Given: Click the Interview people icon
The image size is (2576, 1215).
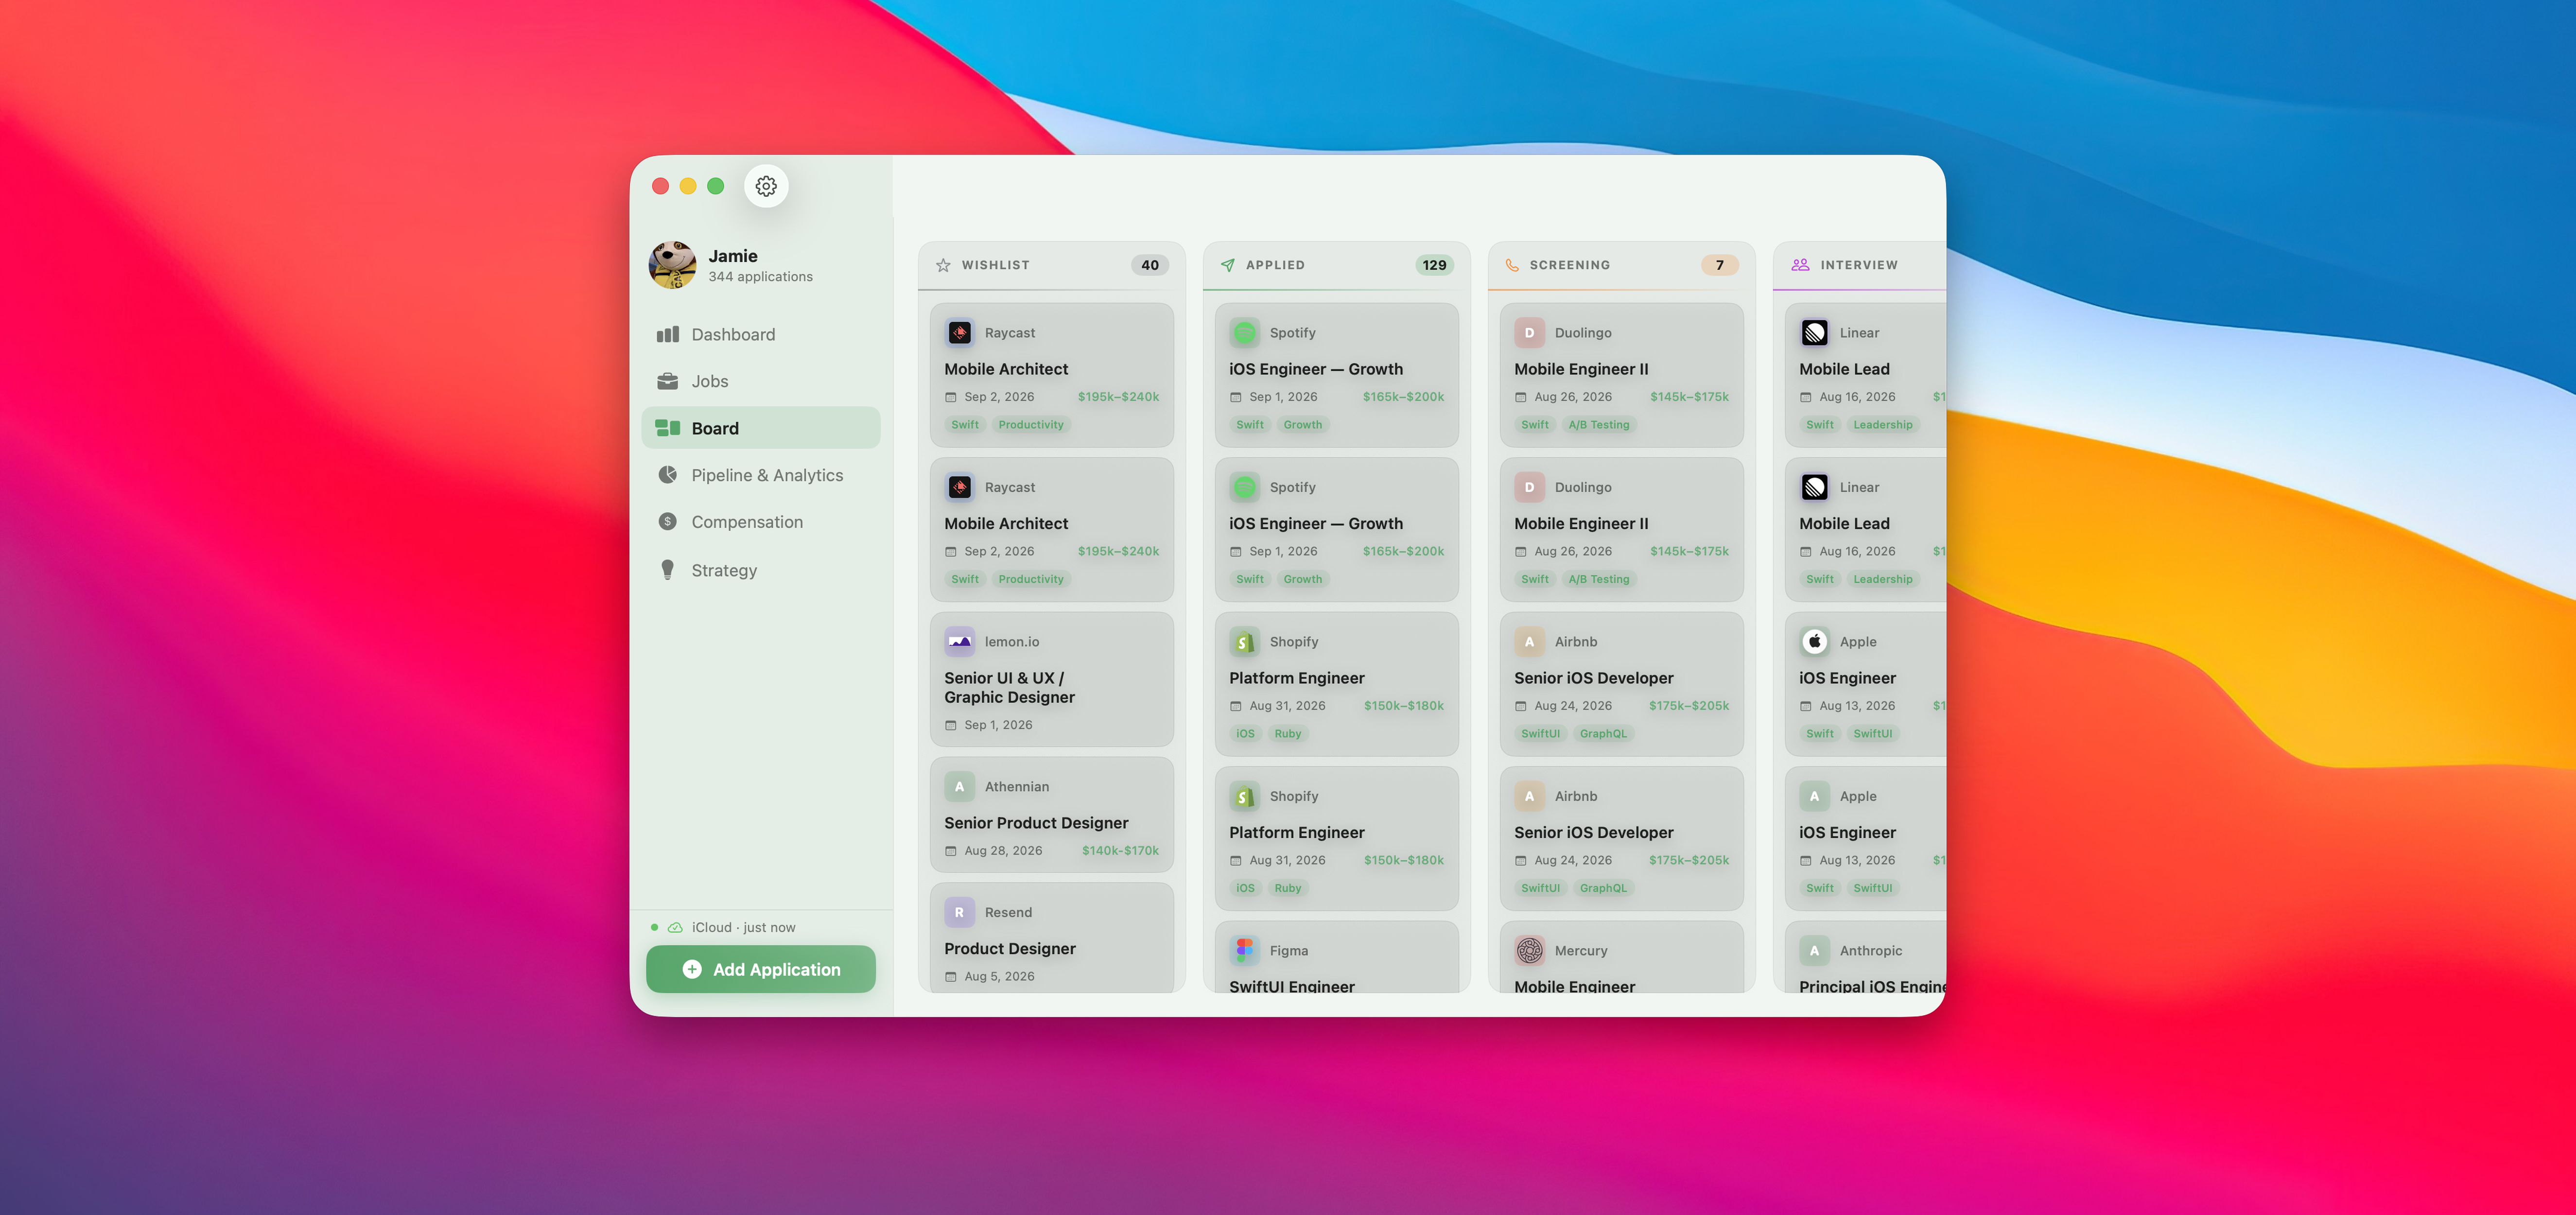Looking at the screenshot, I should click(1800, 265).
